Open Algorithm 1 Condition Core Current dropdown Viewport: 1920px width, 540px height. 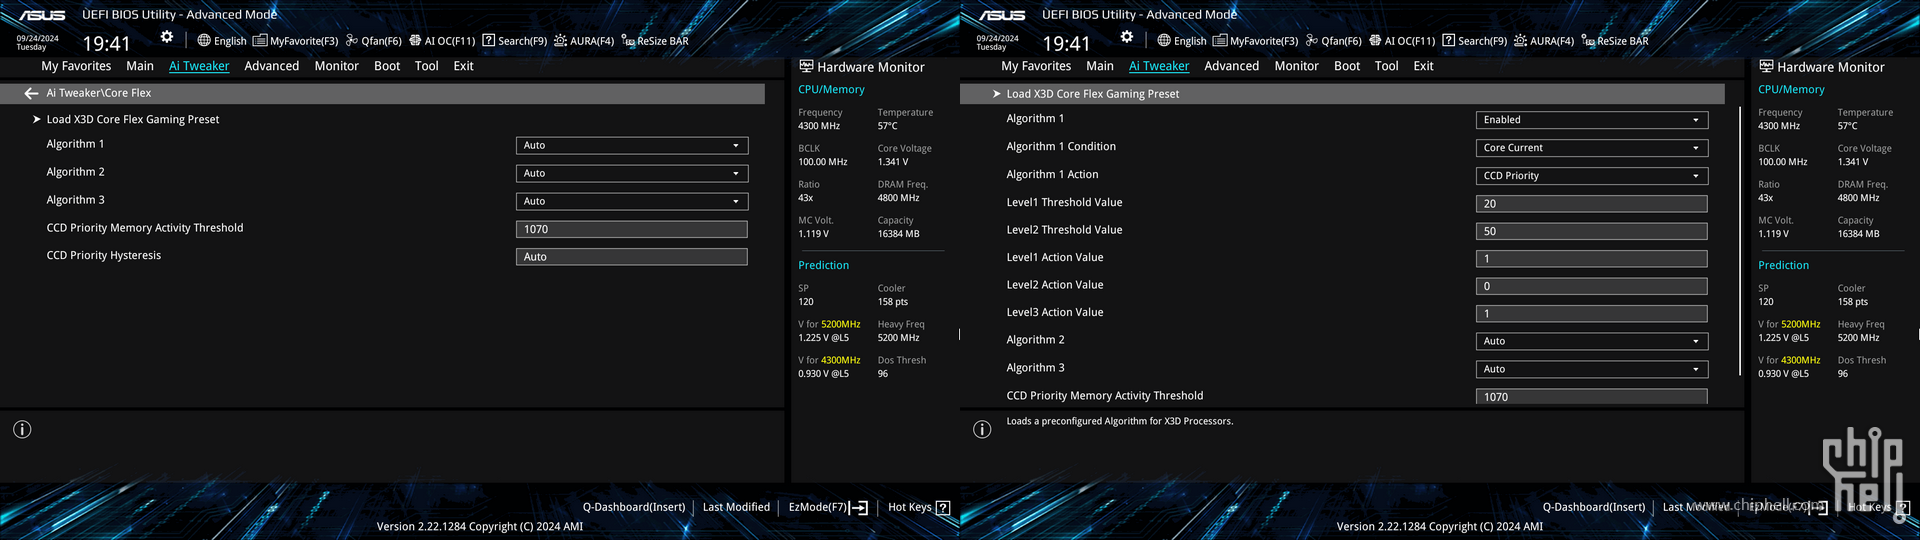pyautogui.click(x=1592, y=148)
